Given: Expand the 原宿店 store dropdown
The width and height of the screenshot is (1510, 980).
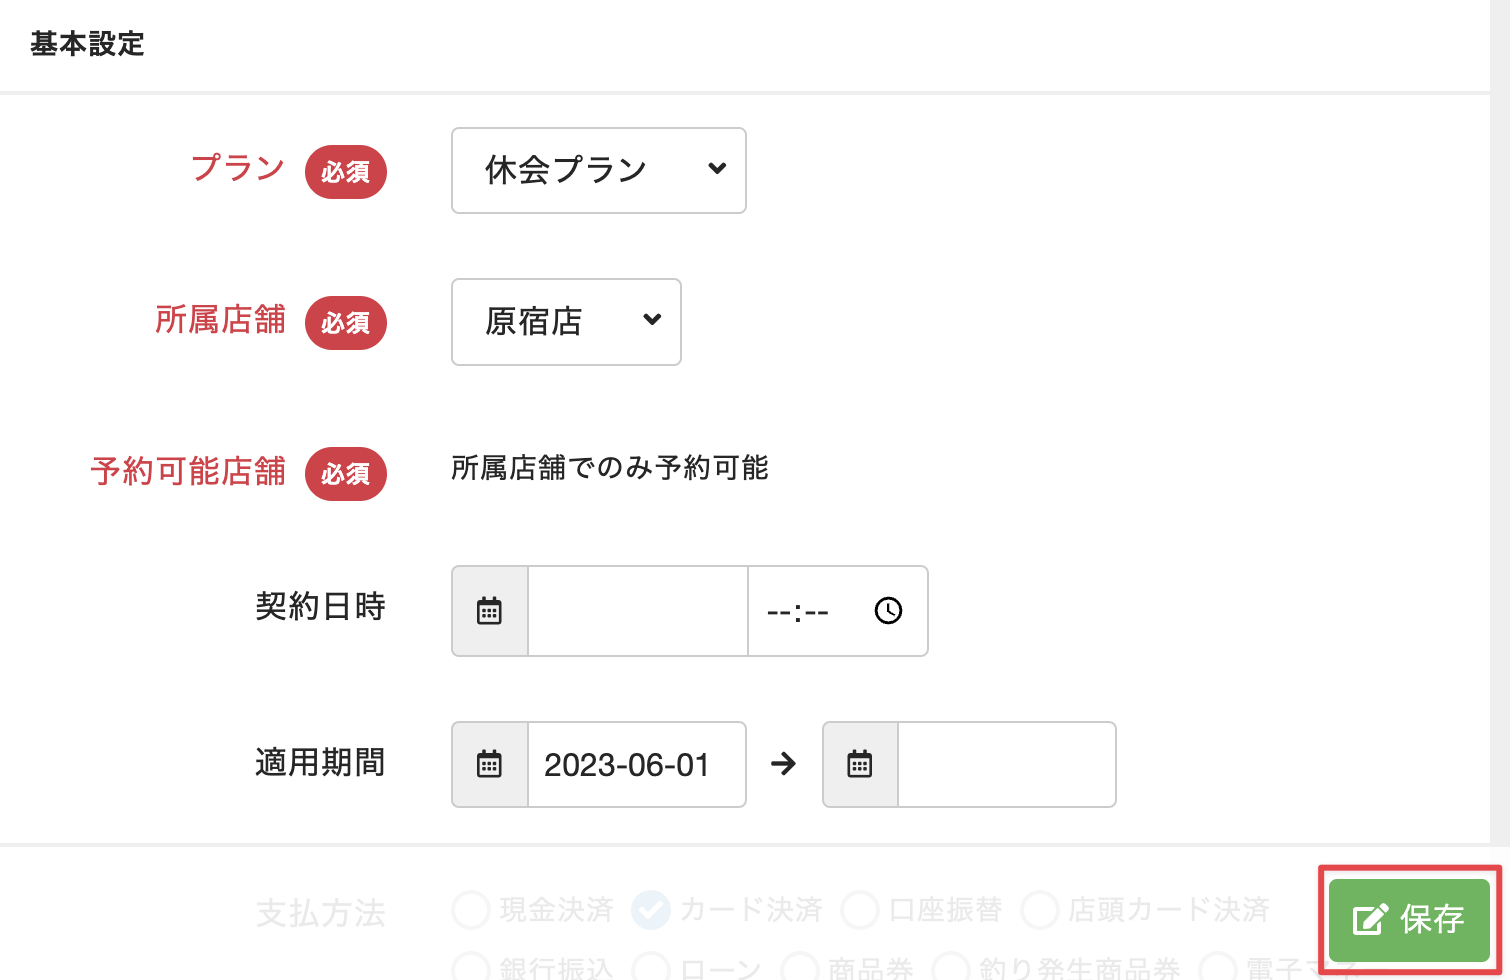Looking at the screenshot, I should click(x=566, y=322).
